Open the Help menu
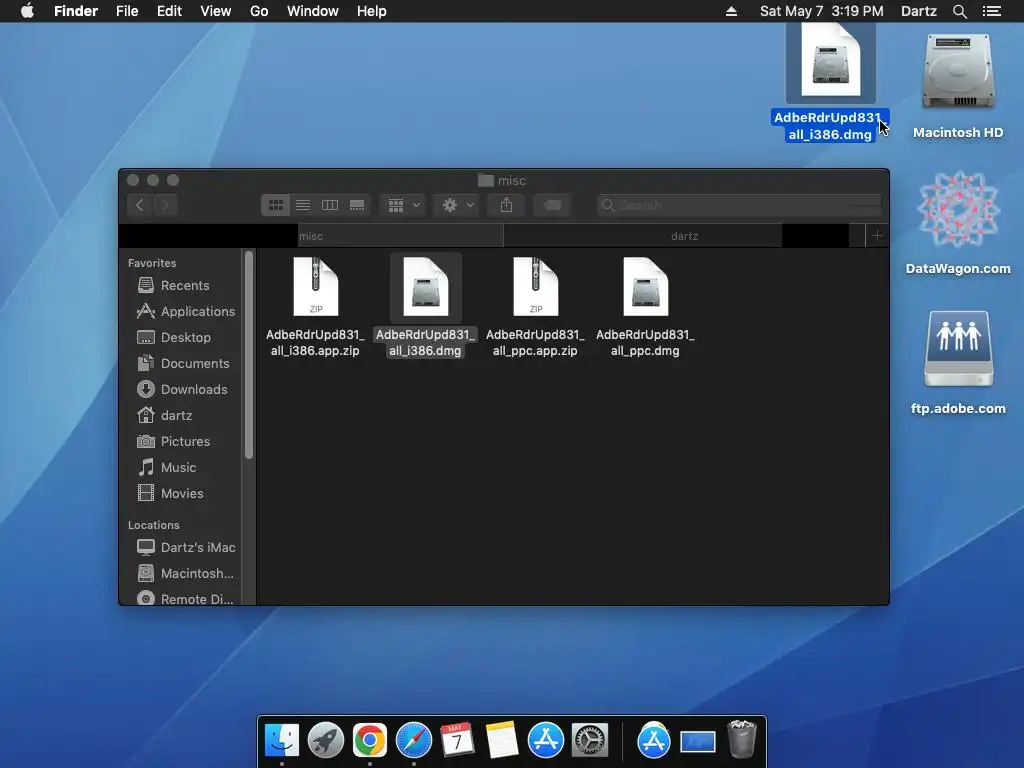The width and height of the screenshot is (1024, 768). tap(372, 11)
